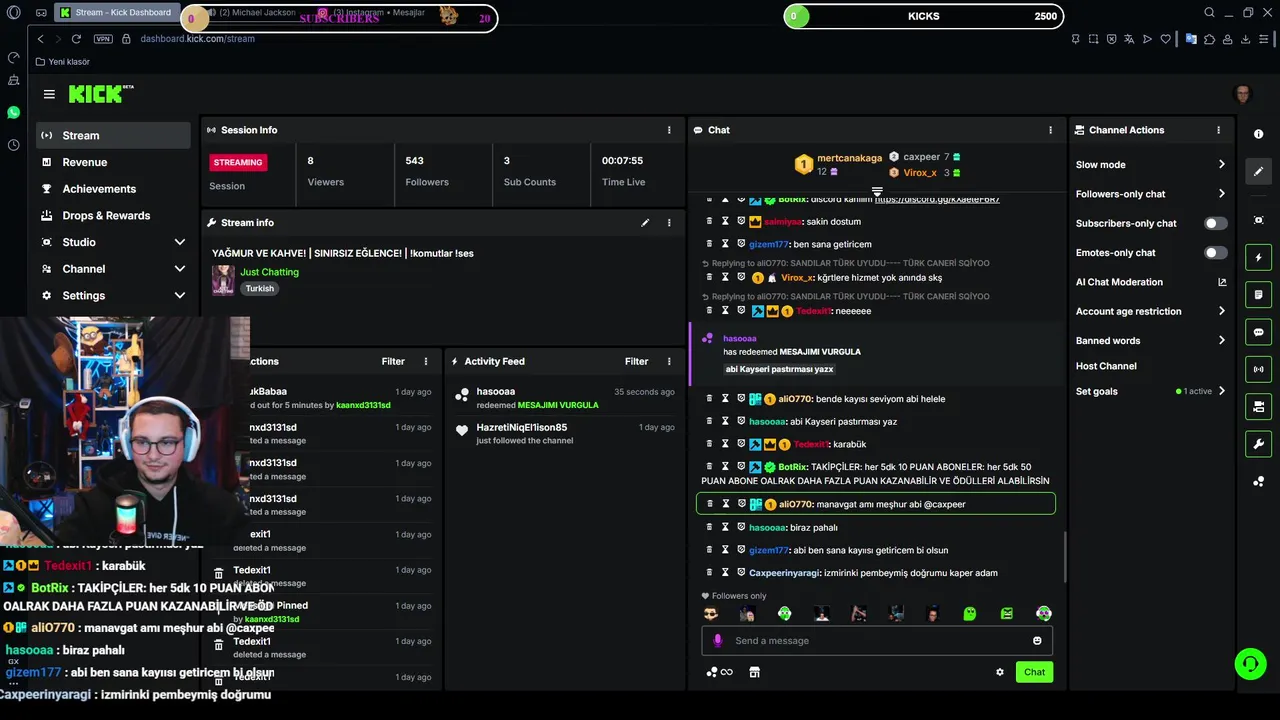
Task: Open Slow mode options arrow
Action: coord(1221,165)
